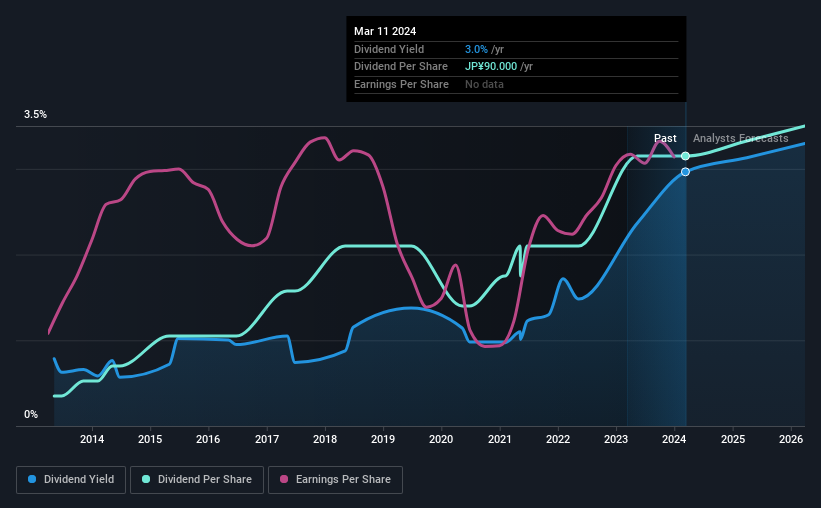Toggle the Dividend Yield legend series
Screen dimensions: 821x508
[x=71, y=480]
